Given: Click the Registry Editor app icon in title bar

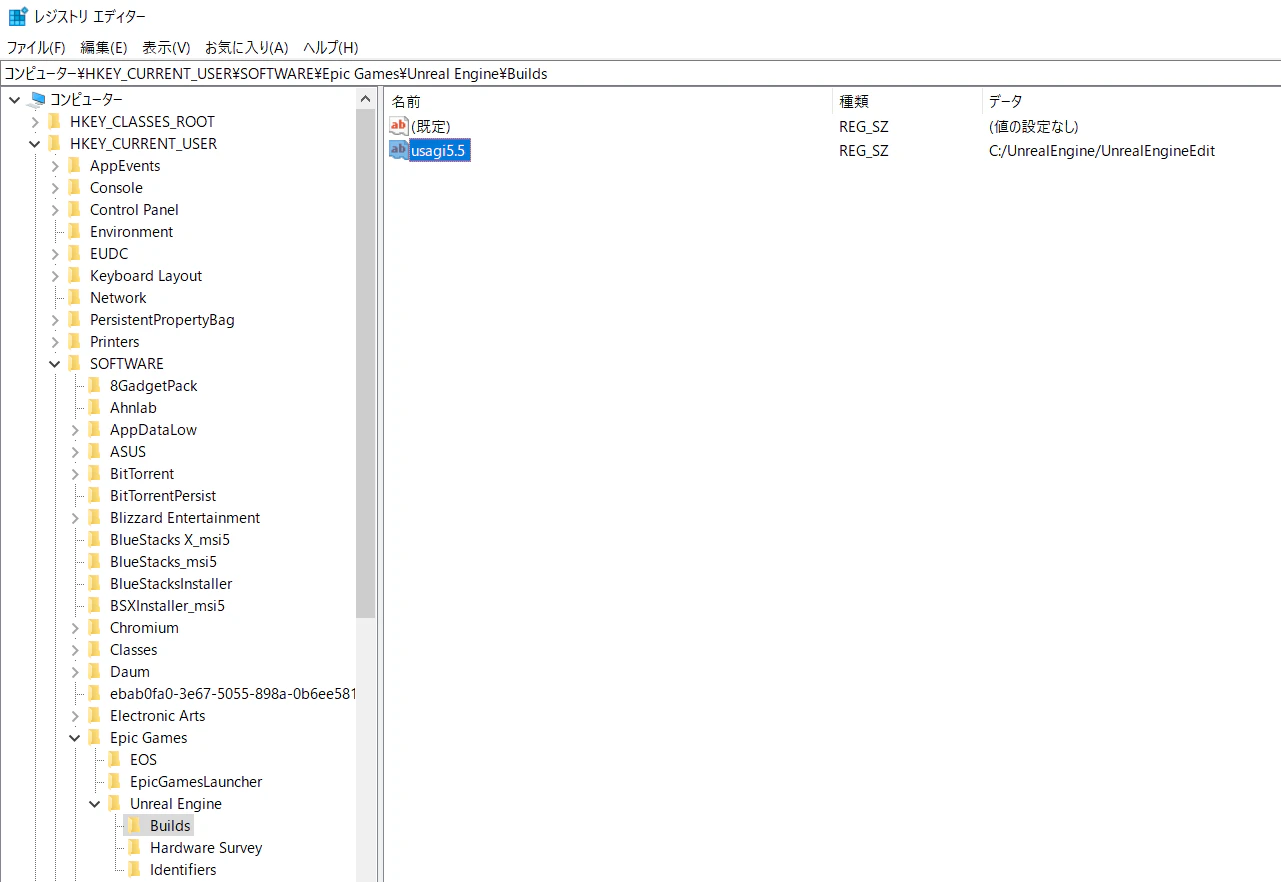Looking at the screenshot, I should 17,17.
